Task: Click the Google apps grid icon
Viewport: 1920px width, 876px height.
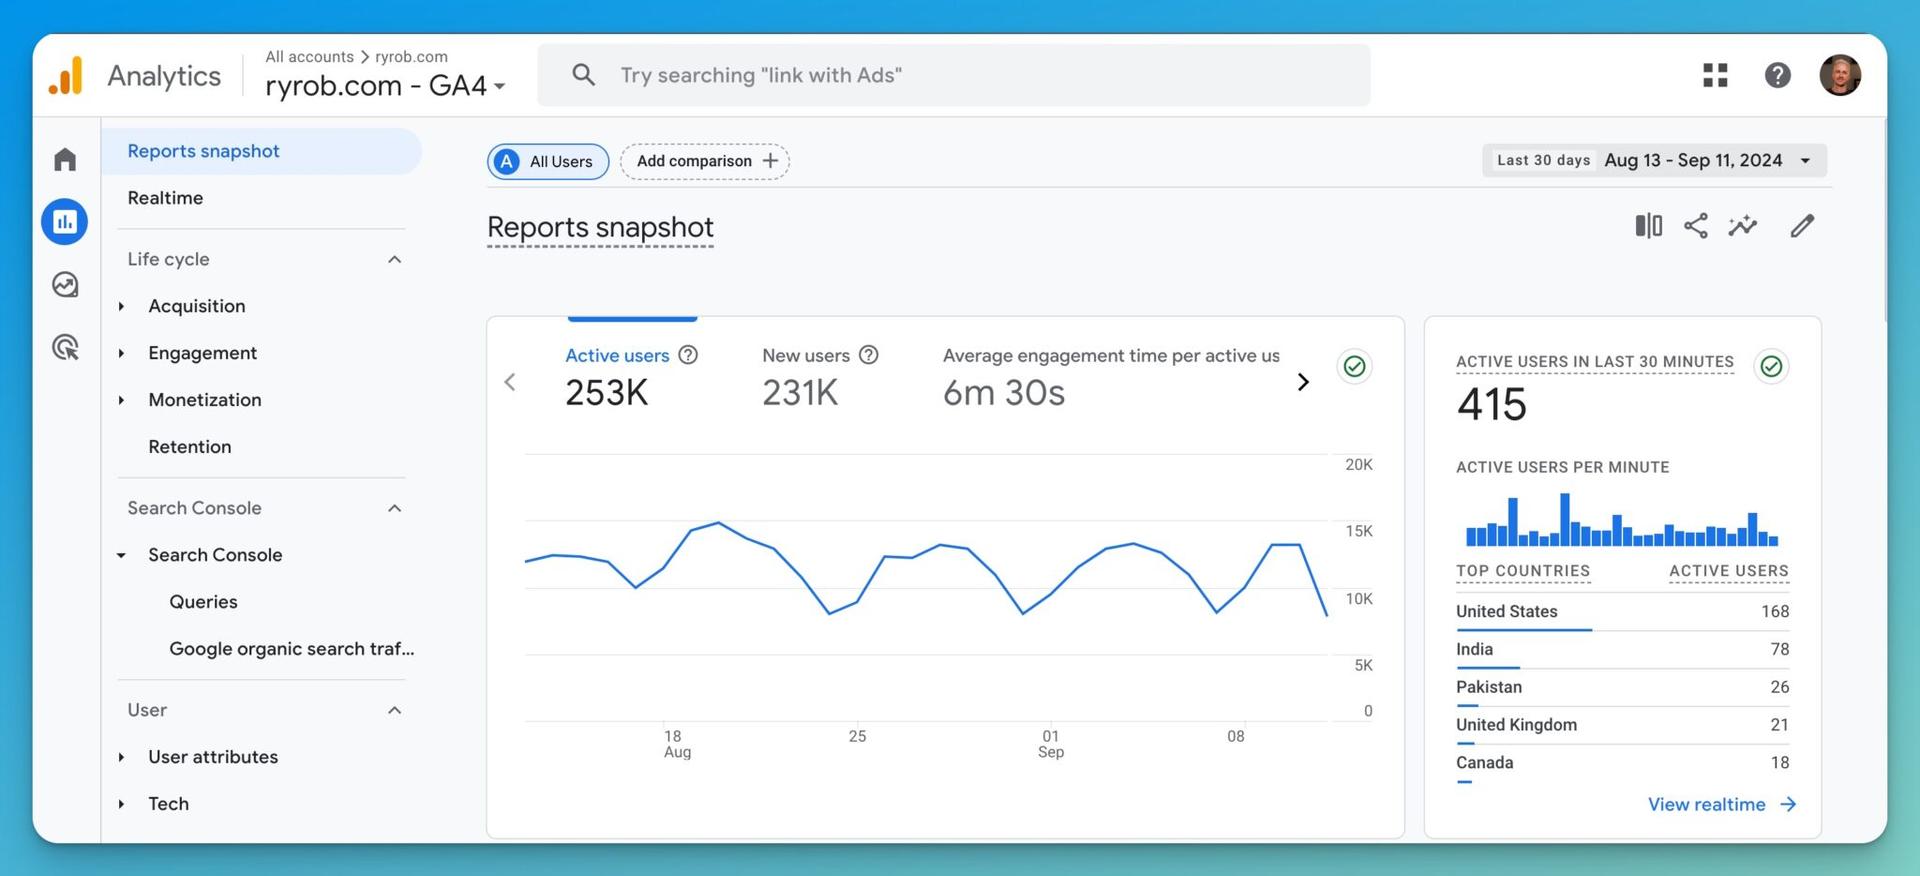Action: [1715, 75]
